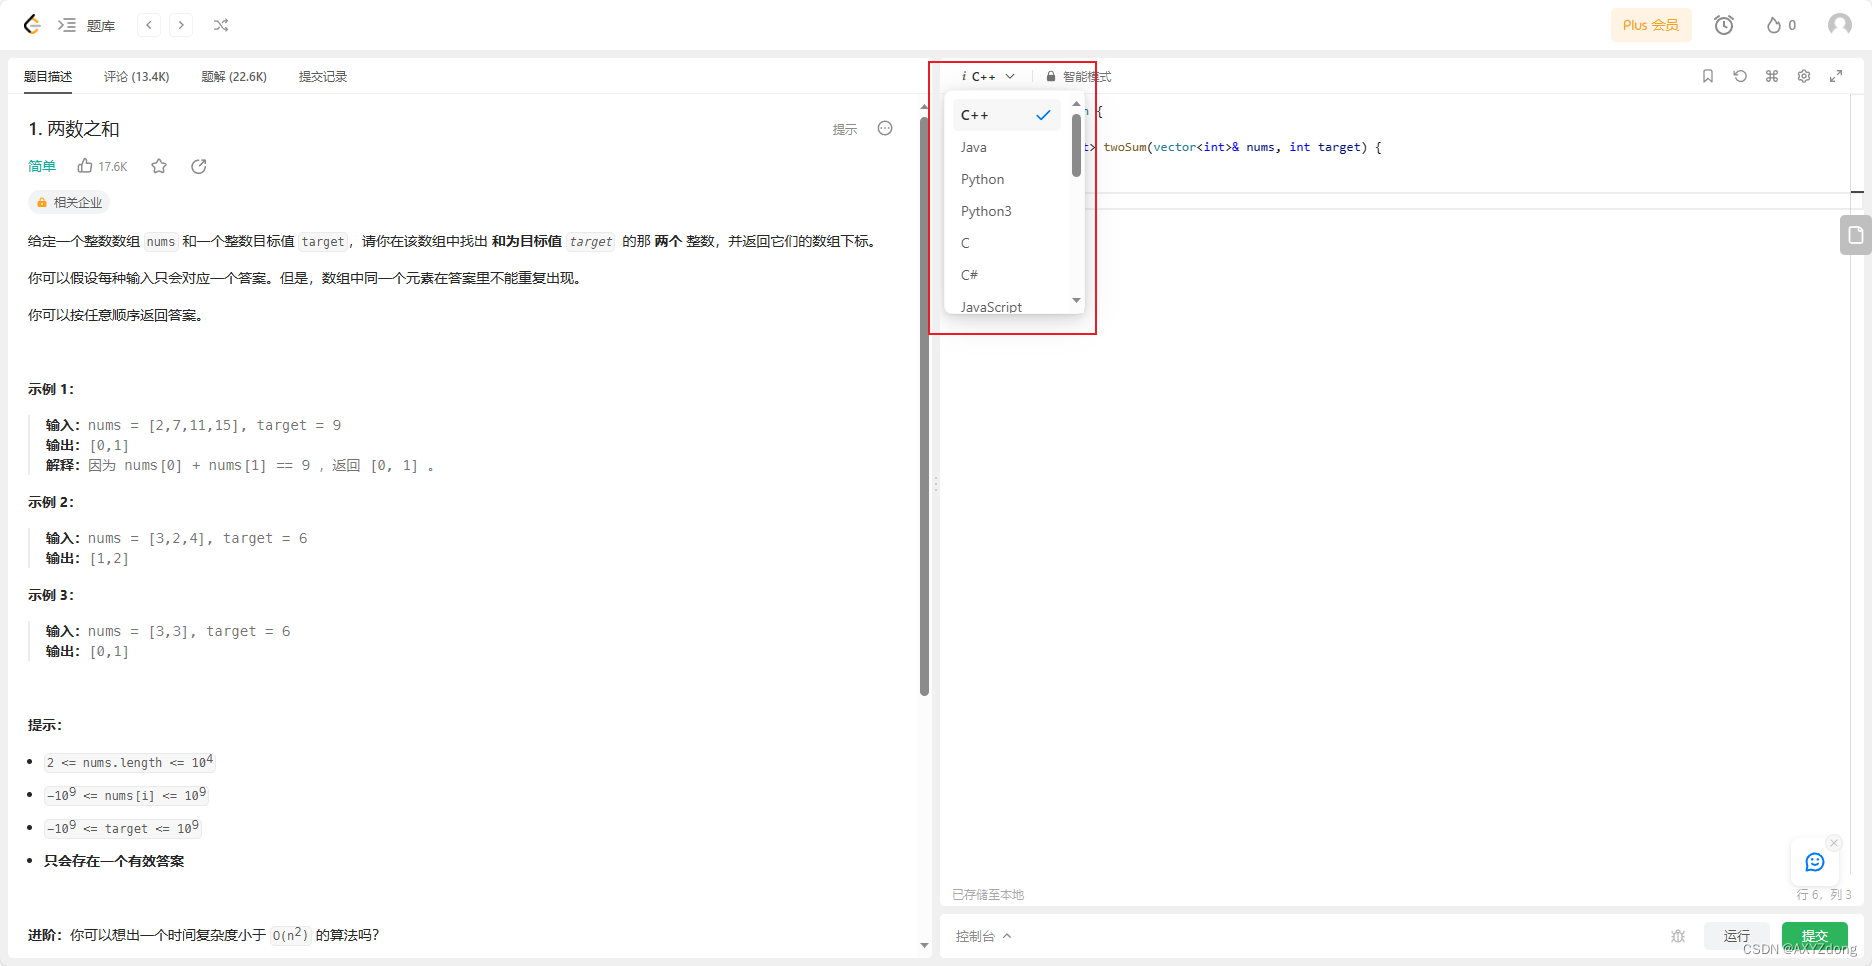Switch to the 题目描述 tab
Image resolution: width=1872 pixels, height=966 pixels.
coord(48,76)
